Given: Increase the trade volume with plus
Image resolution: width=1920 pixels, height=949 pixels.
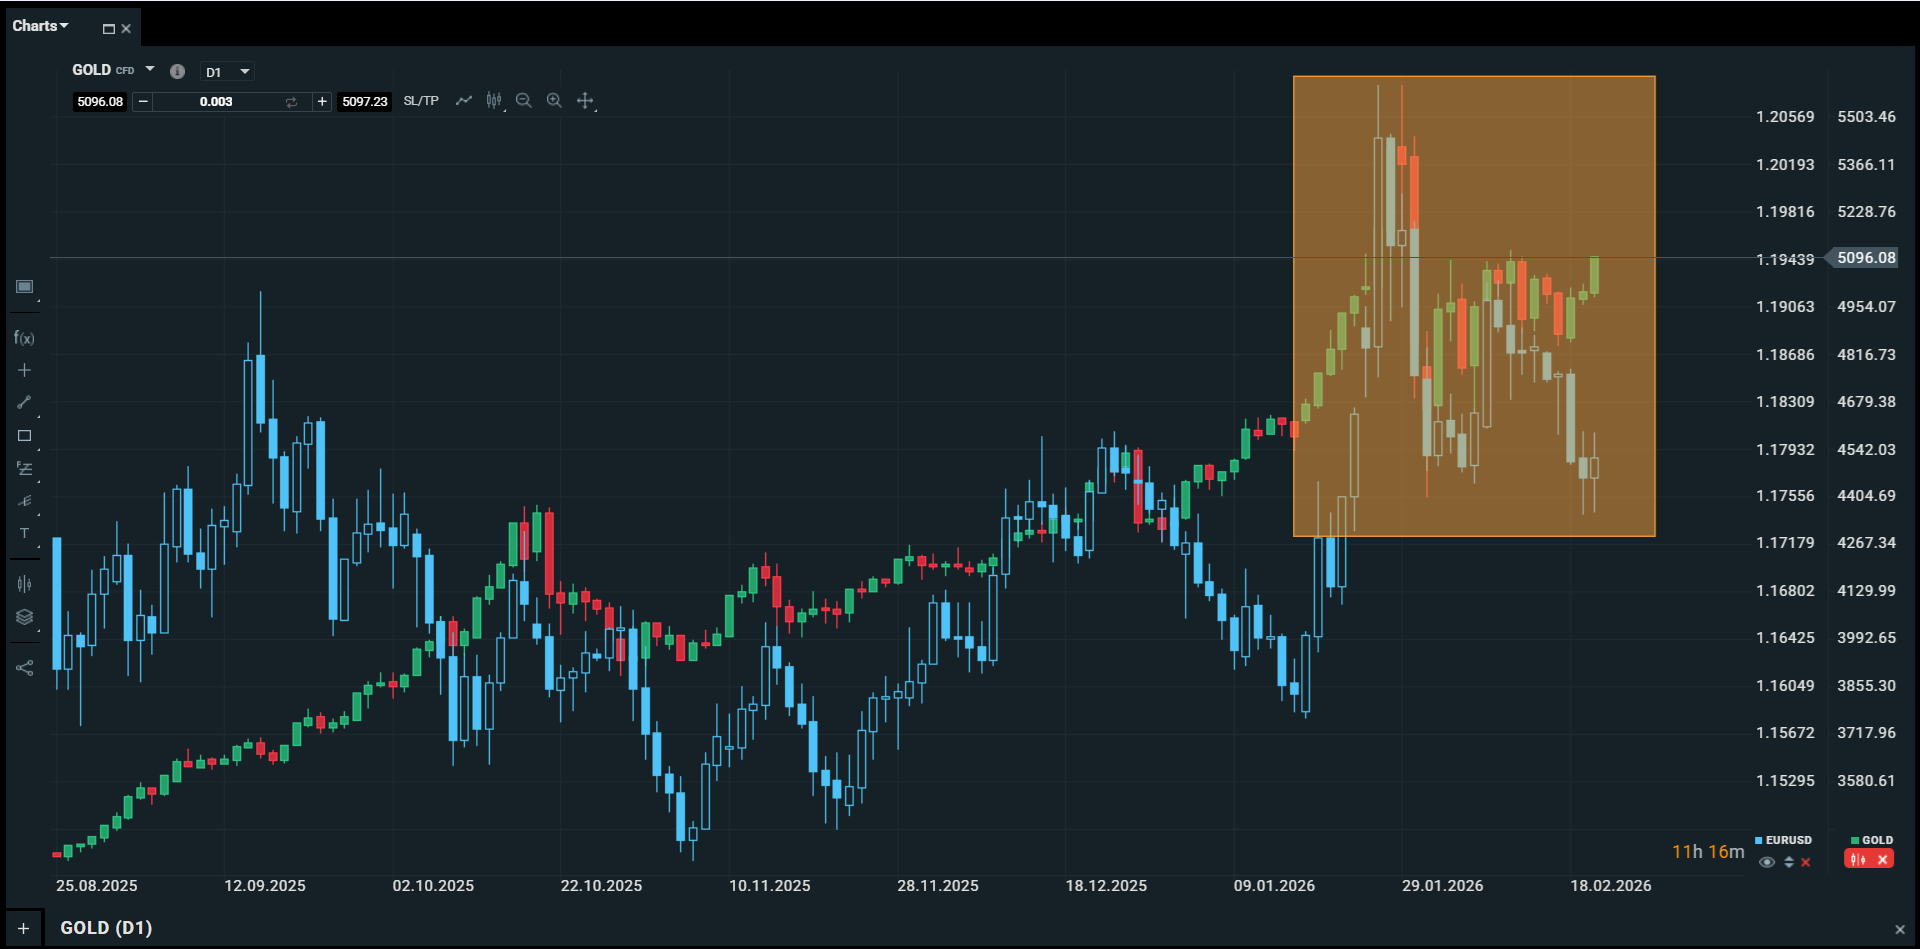Looking at the screenshot, I should tap(322, 102).
